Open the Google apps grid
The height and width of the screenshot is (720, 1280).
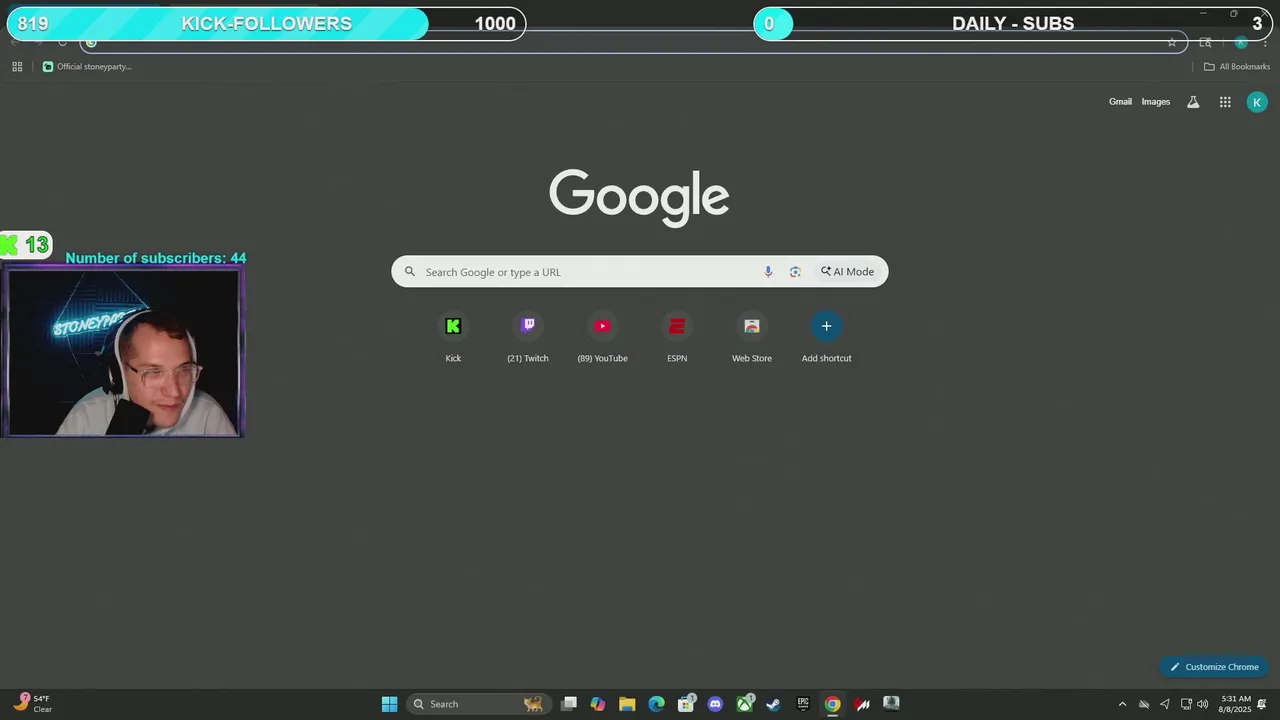click(1225, 102)
